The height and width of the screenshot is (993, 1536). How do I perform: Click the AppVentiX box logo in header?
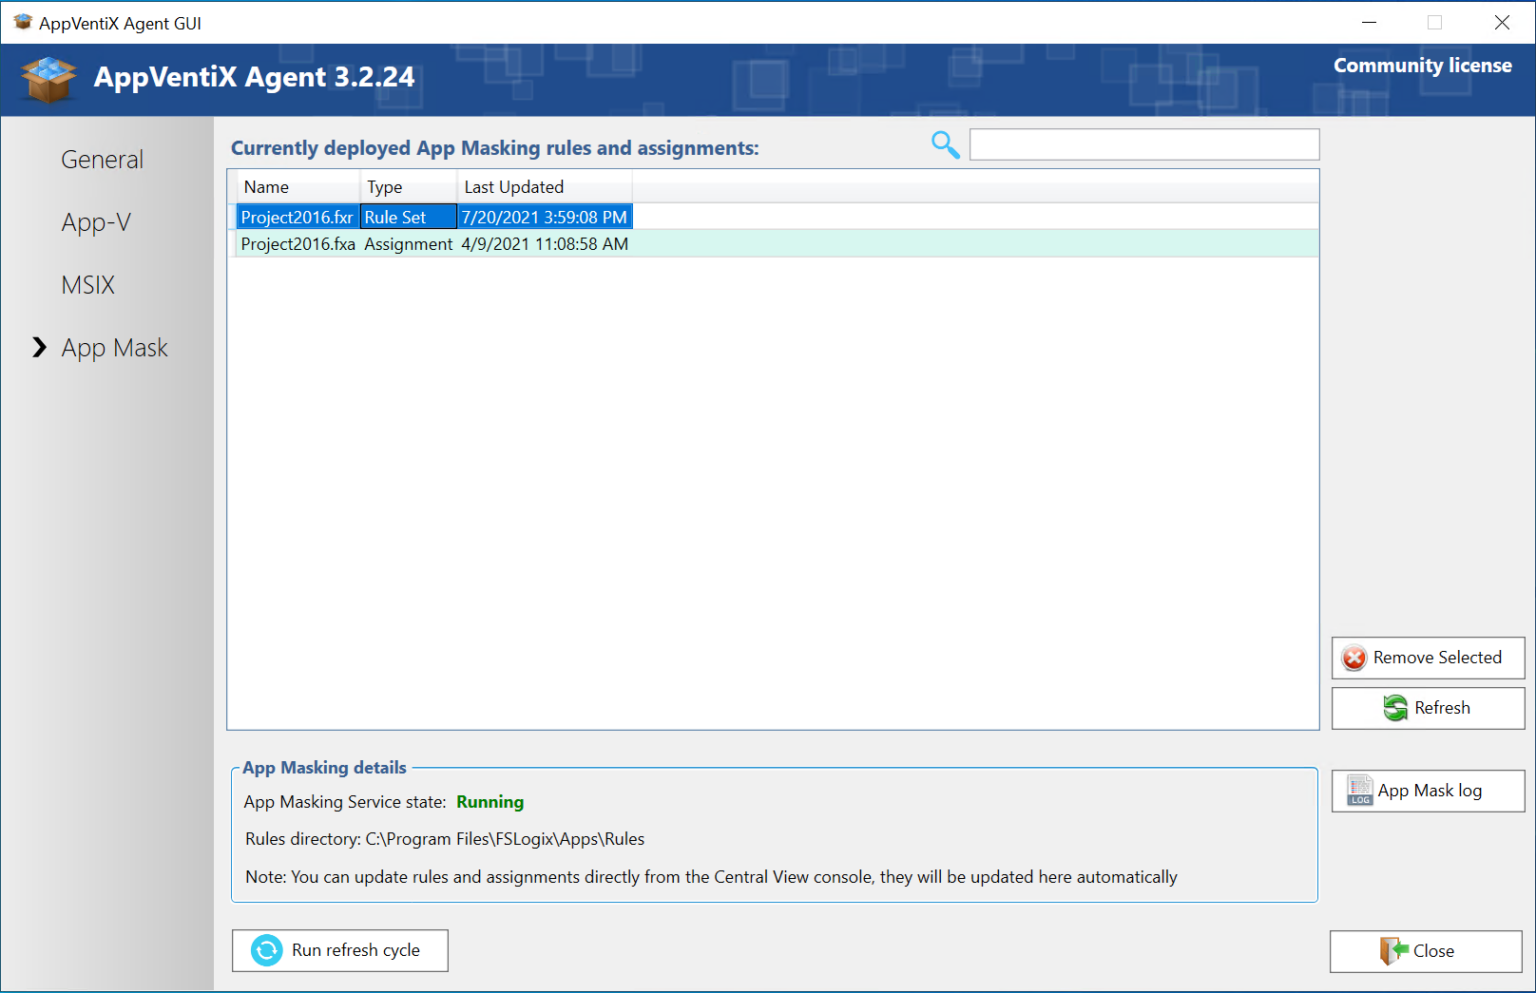point(48,79)
